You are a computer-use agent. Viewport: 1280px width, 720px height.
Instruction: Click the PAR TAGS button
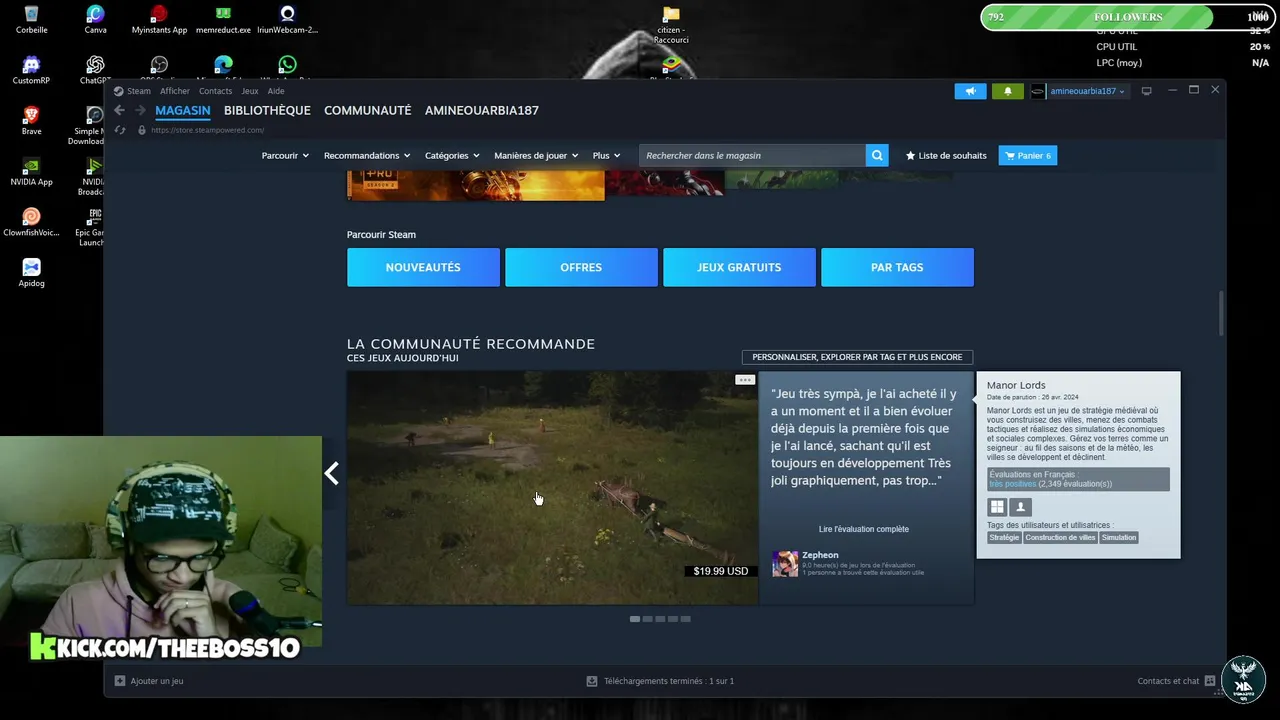[x=897, y=267]
